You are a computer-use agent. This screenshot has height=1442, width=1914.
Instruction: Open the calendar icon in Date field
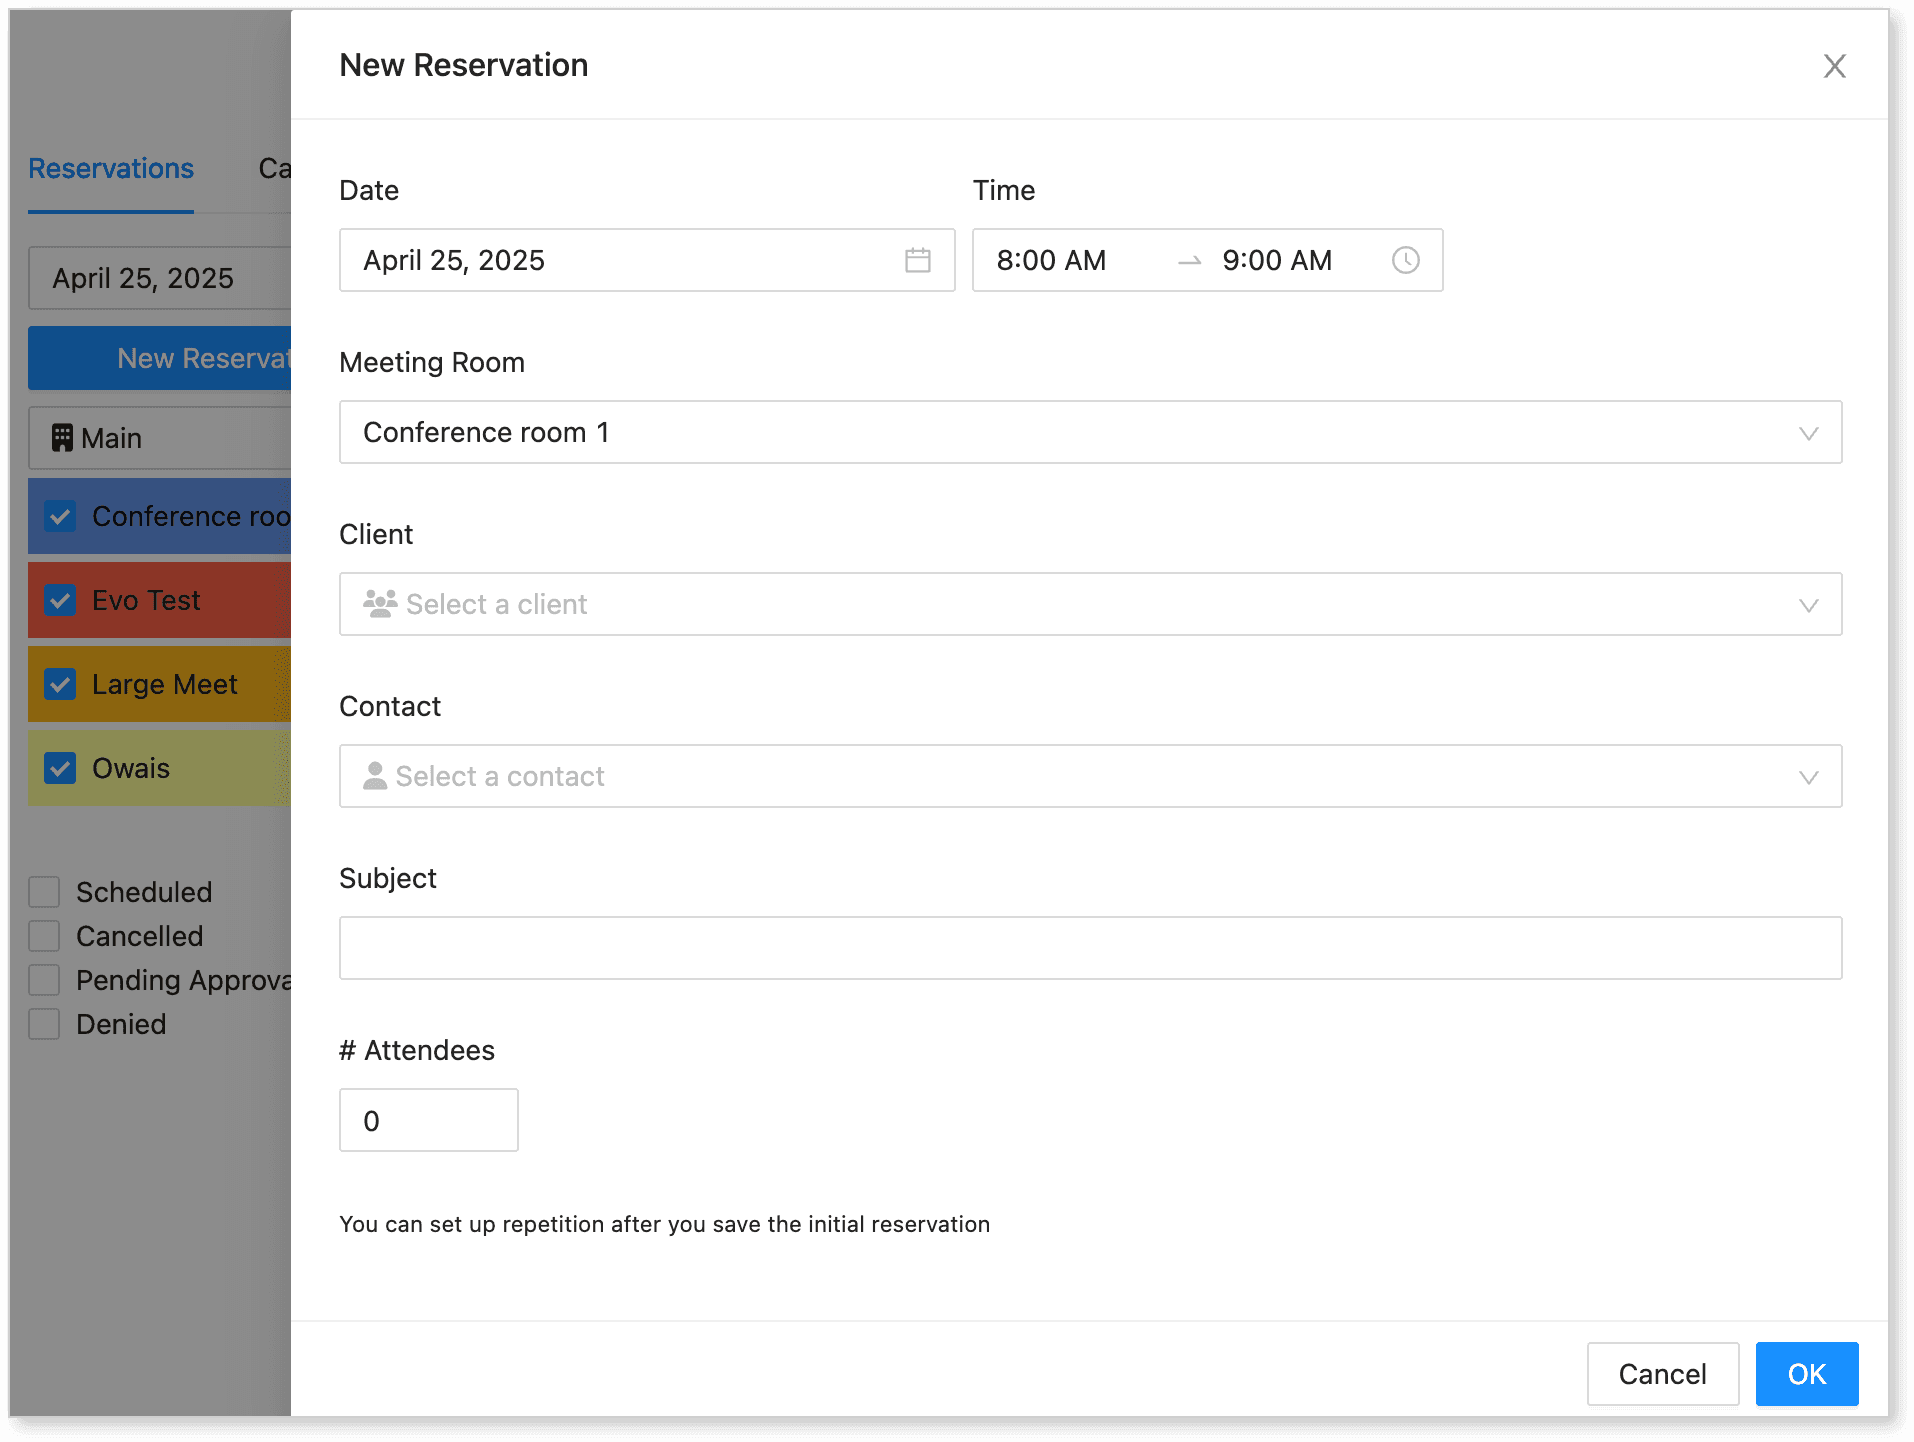click(x=917, y=260)
